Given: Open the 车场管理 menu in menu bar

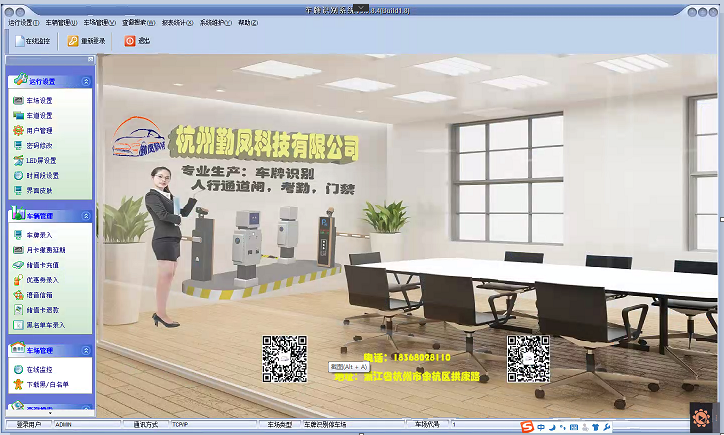Looking at the screenshot, I should [99, 22].
